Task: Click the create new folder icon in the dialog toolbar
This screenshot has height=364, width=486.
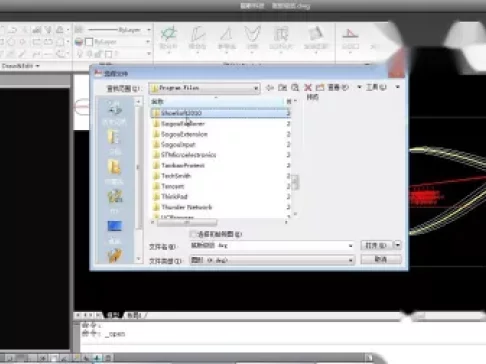Action: 320,88
